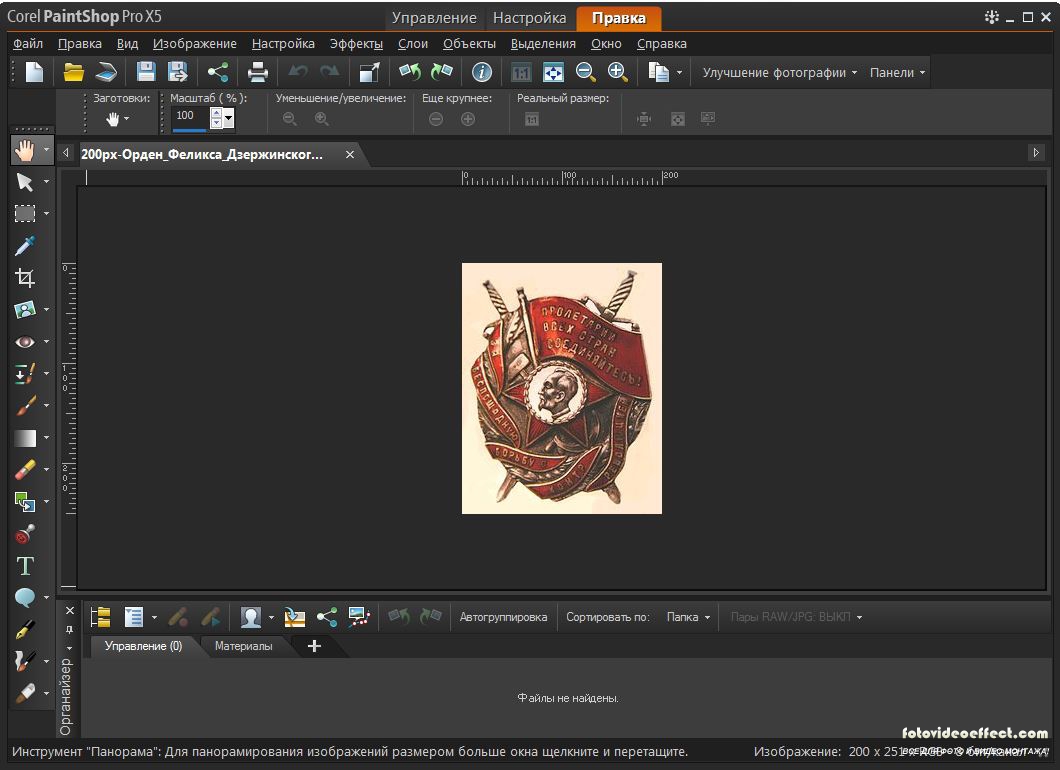Rotate the image left with the toolbar icon
Screen dimensions: 1060x770
tap(410, 72)
